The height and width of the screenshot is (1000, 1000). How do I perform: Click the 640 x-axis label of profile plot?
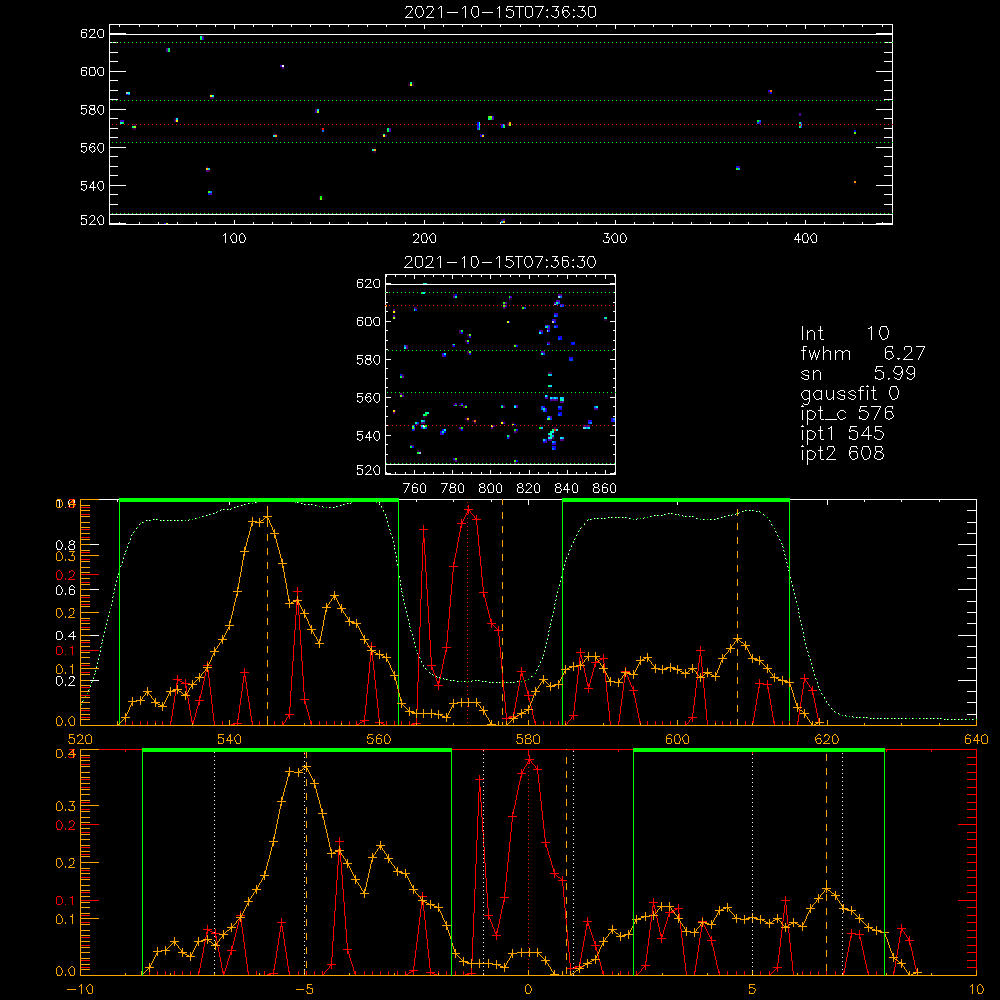(976, 739)
